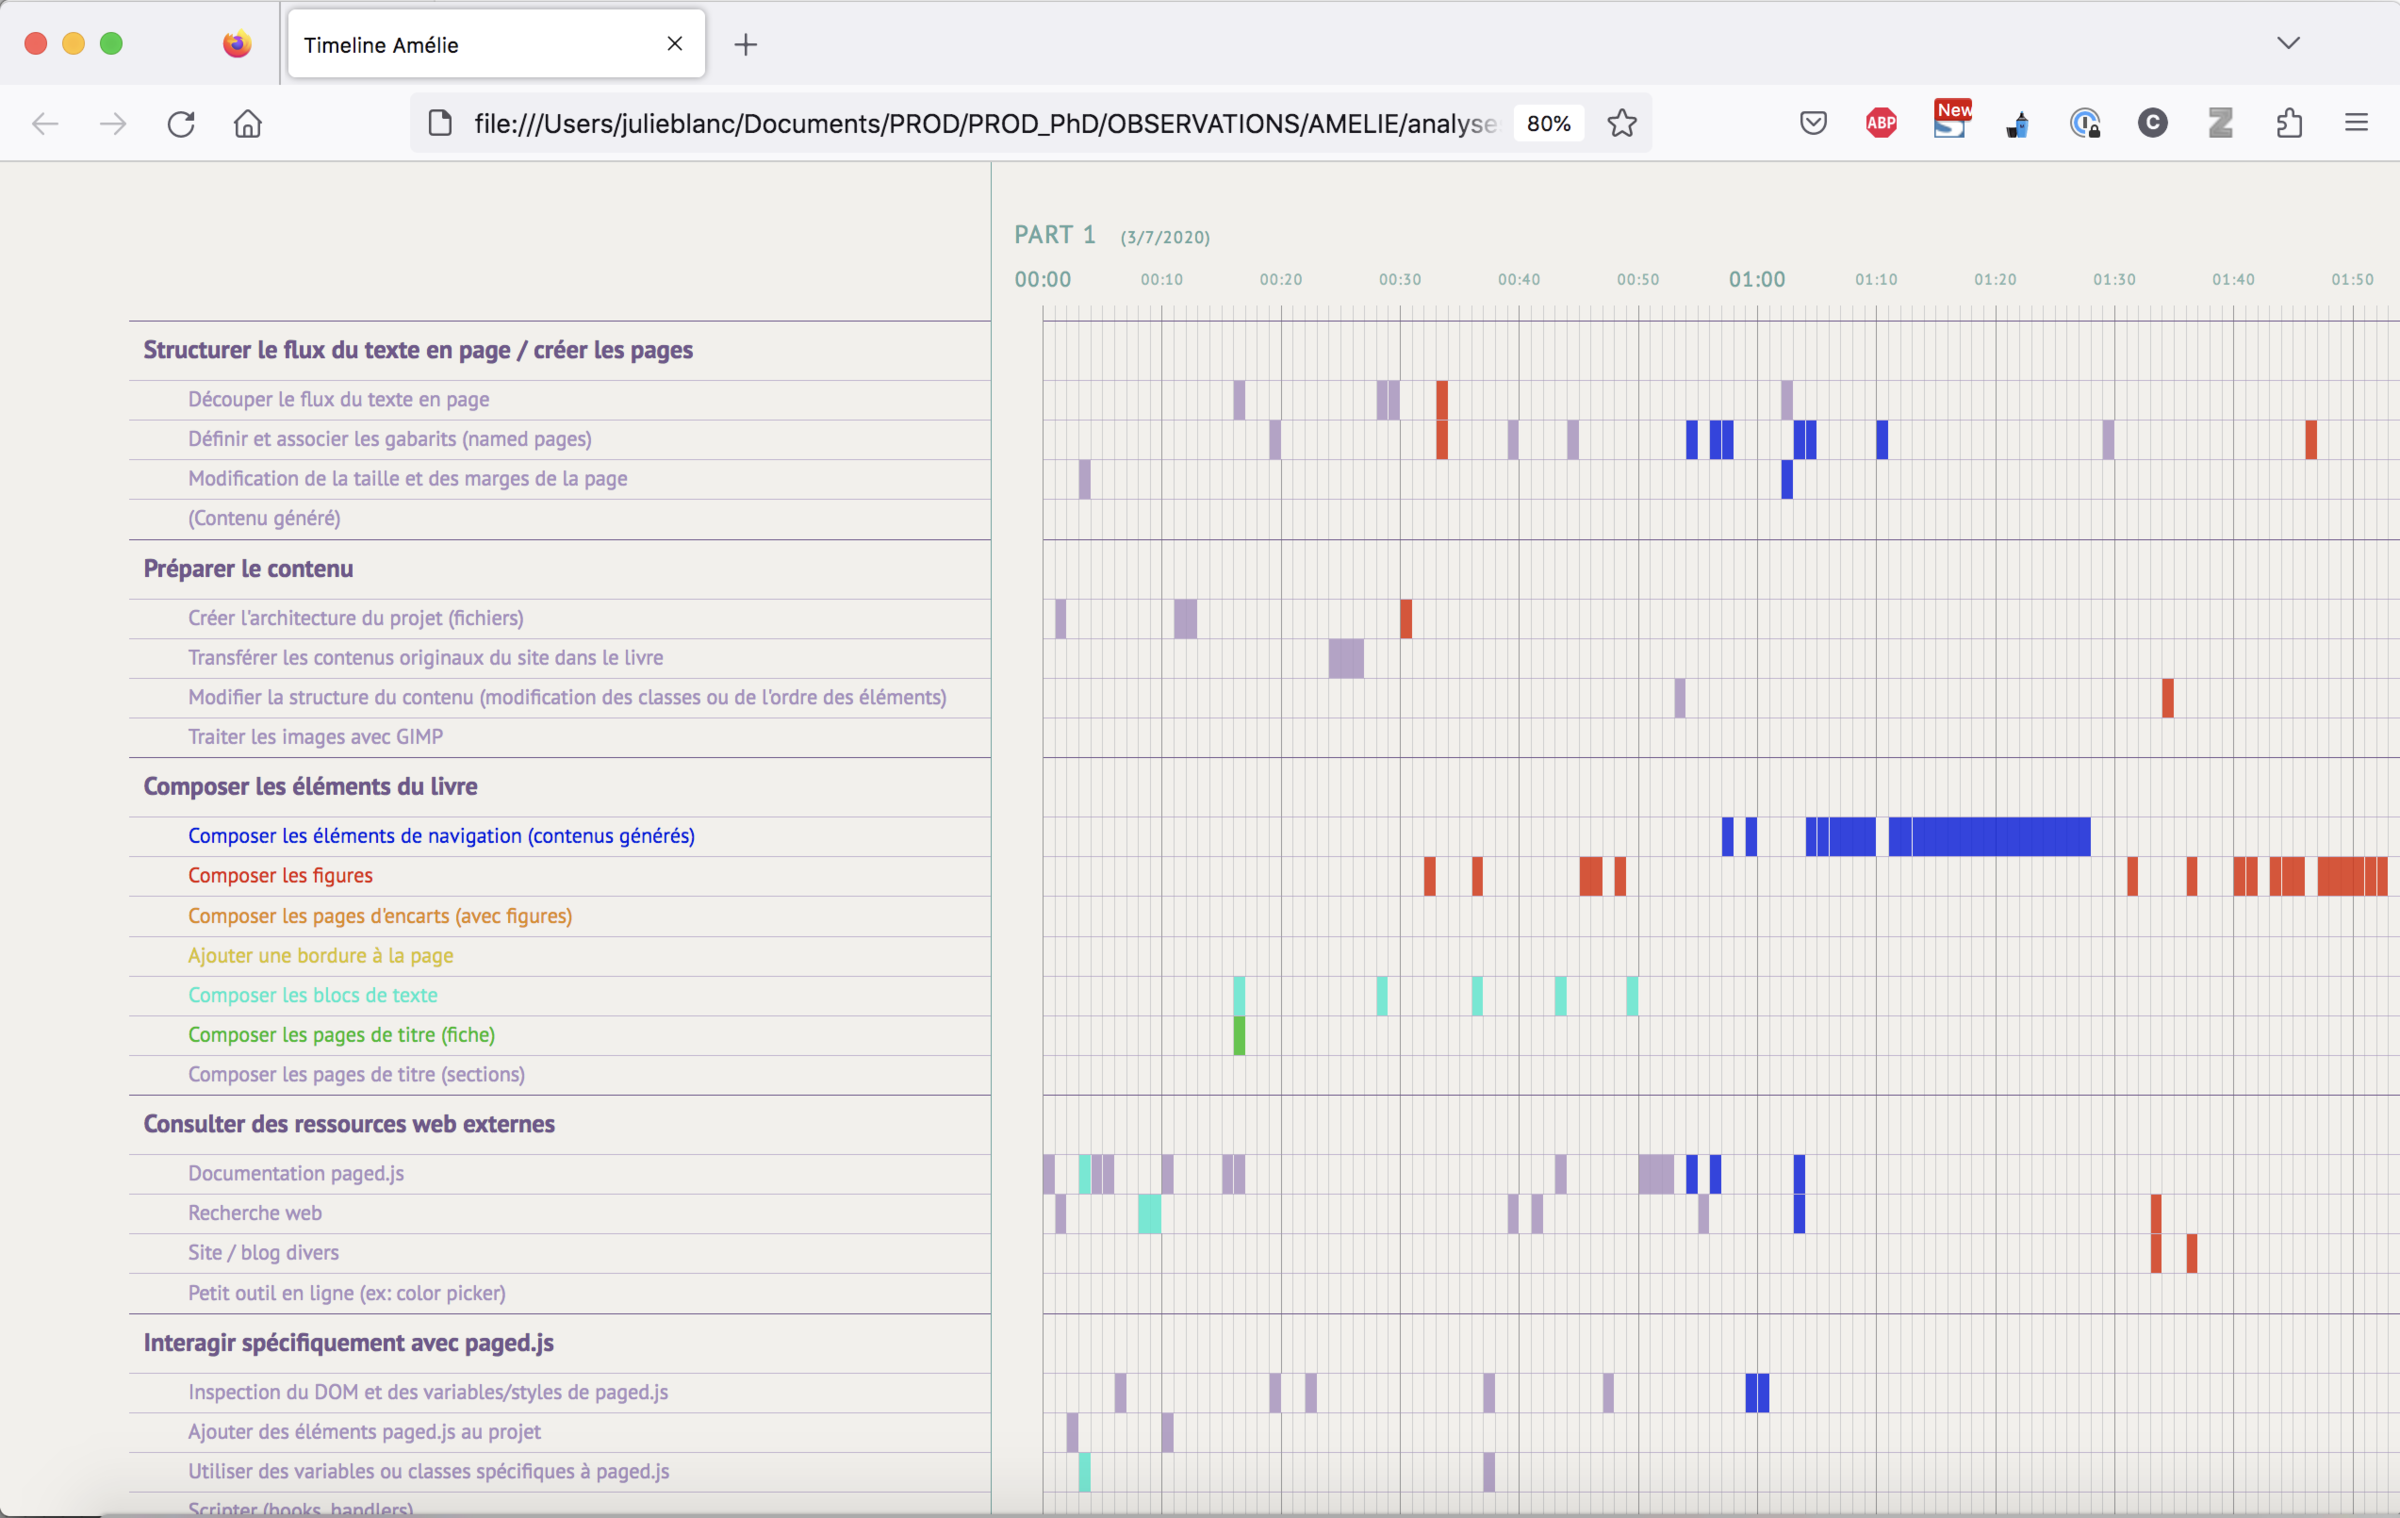Screen dimensions: 2400x1518
Task: Click 'Composer les blocs de texte' label
Action: [x=312, y=995]
